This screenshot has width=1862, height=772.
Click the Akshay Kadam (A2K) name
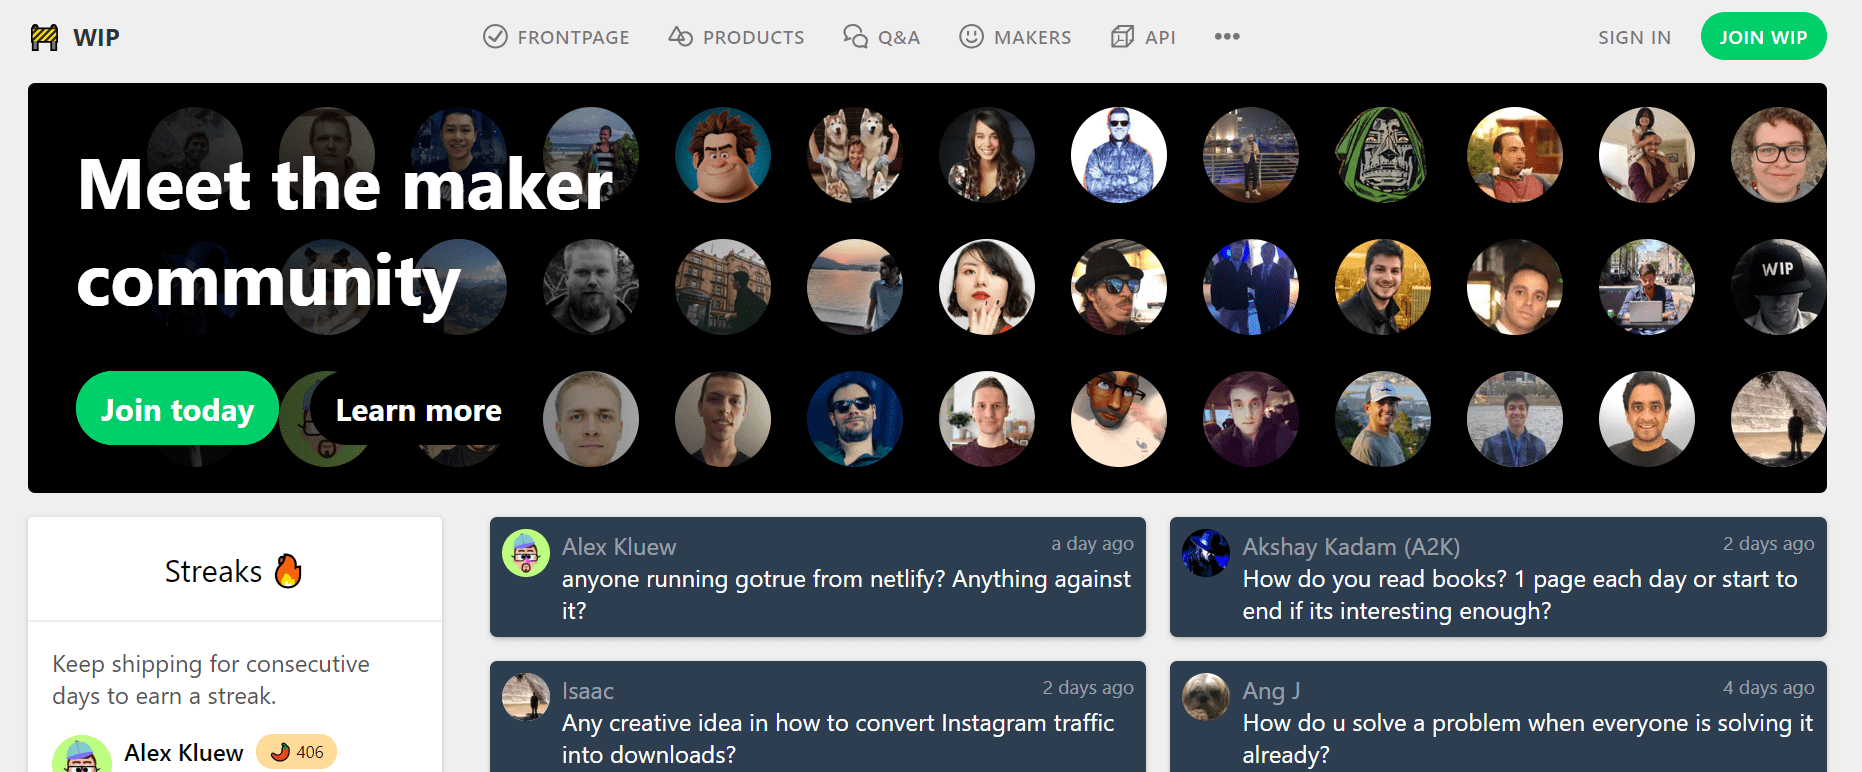1351,547
